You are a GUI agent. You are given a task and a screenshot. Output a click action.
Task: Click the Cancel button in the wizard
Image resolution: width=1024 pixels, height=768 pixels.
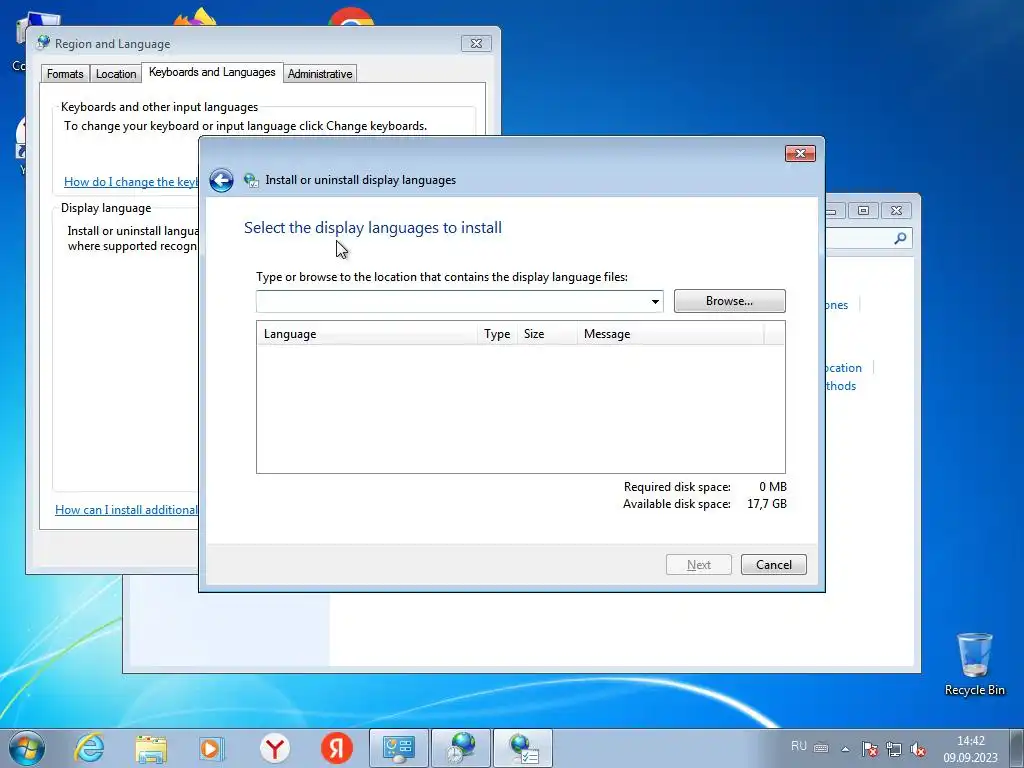pyautogui.click(x=774, y=565)
